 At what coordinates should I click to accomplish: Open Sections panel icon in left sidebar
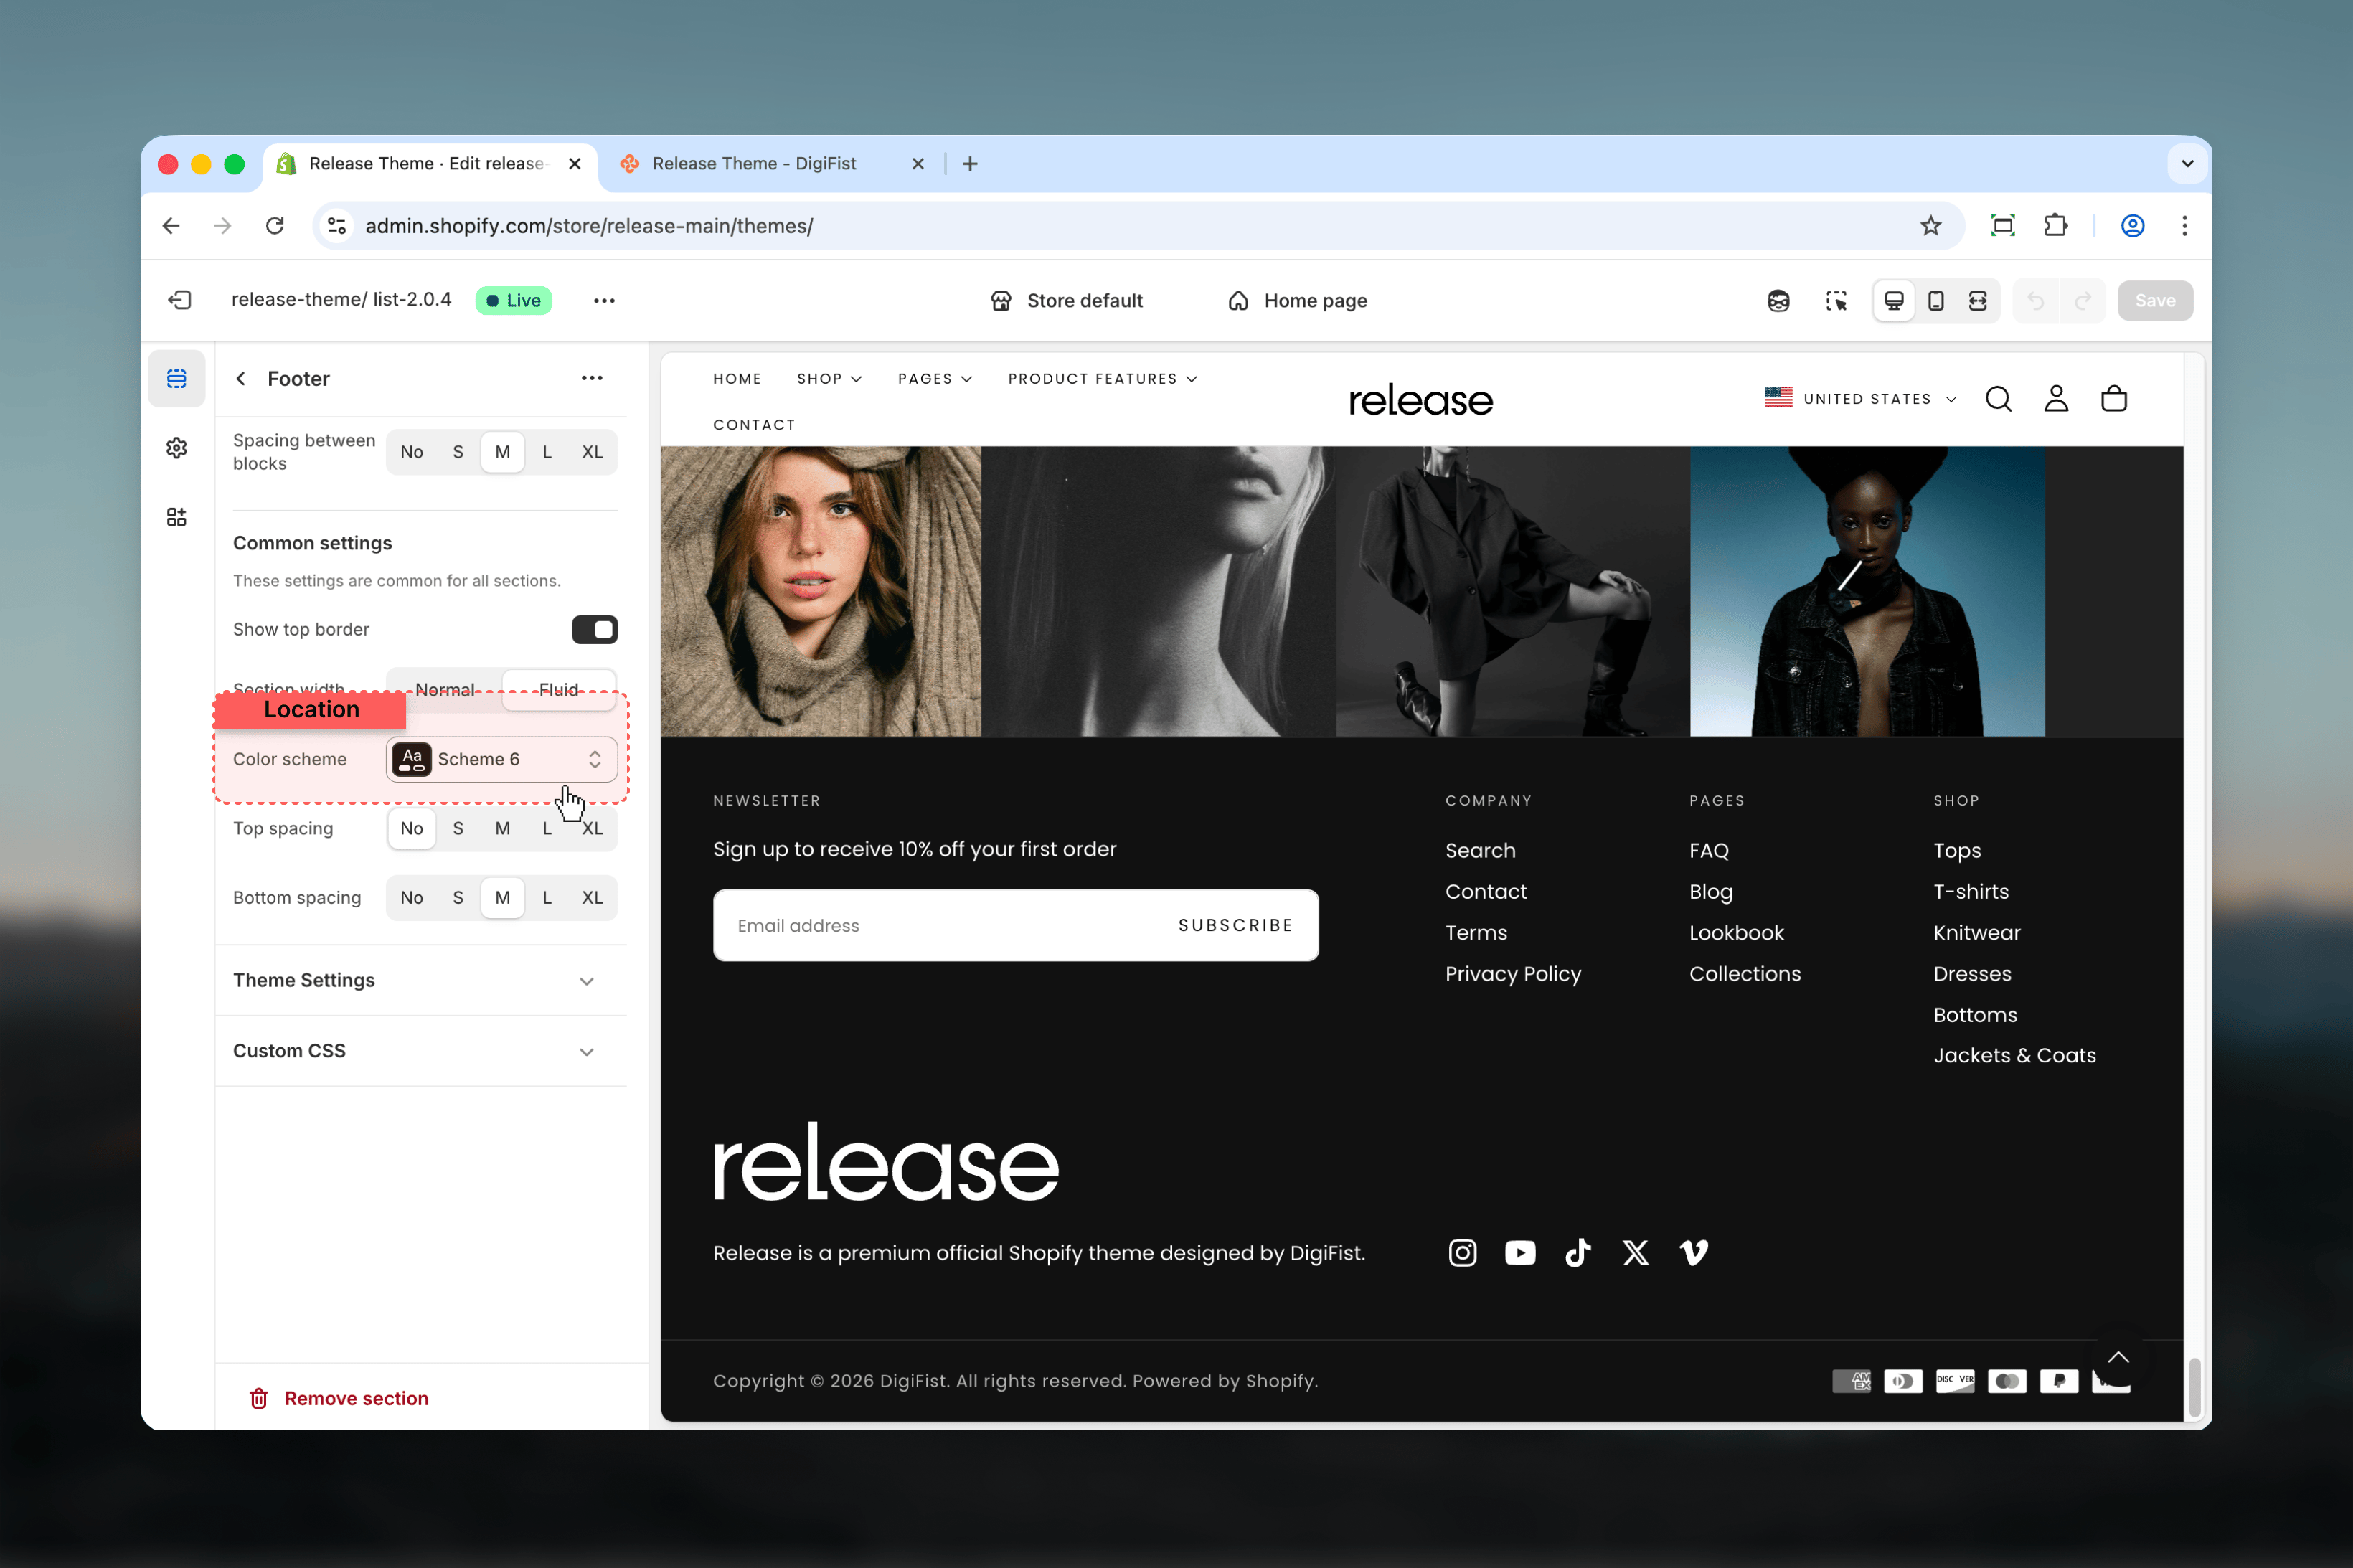(x=177, y=378)
